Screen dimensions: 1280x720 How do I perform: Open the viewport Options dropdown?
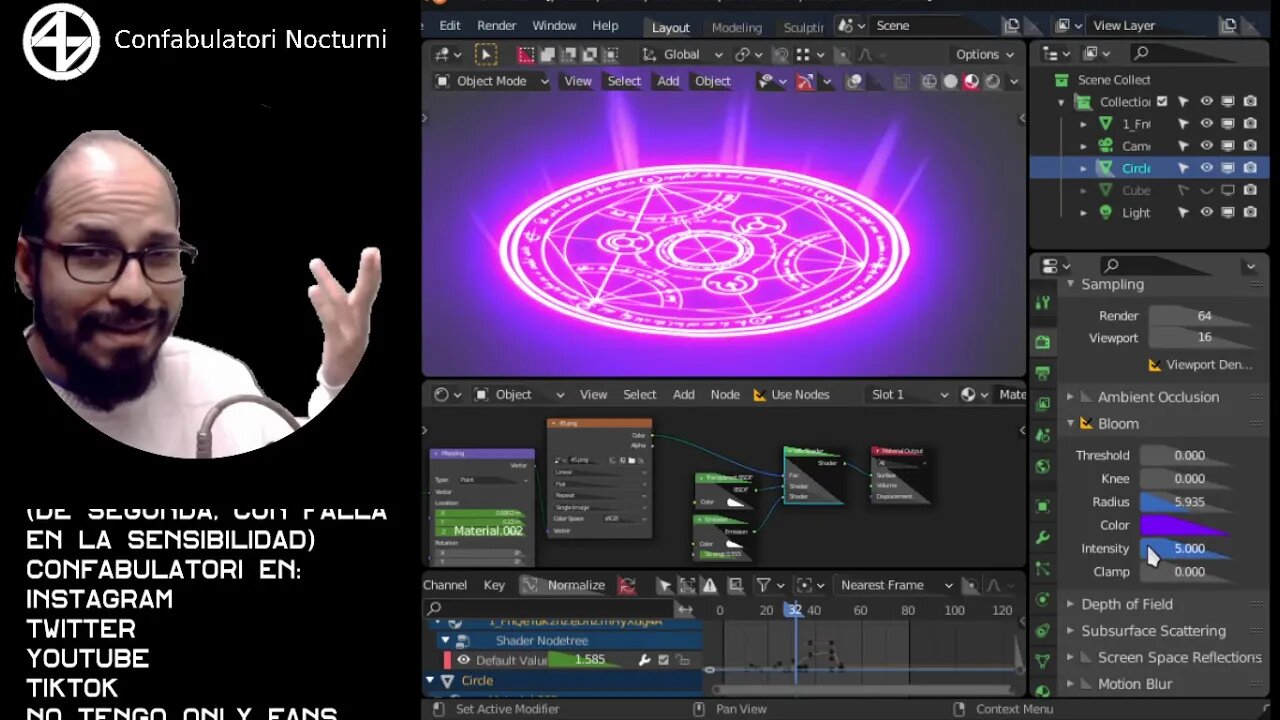[984, 55]
